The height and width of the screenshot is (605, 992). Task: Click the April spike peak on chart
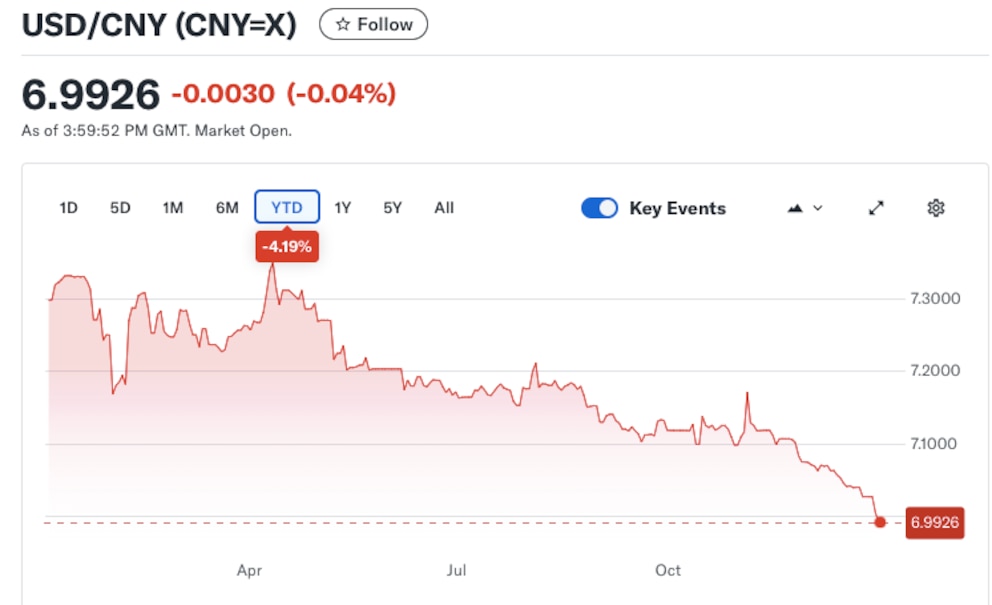point(272,266)
